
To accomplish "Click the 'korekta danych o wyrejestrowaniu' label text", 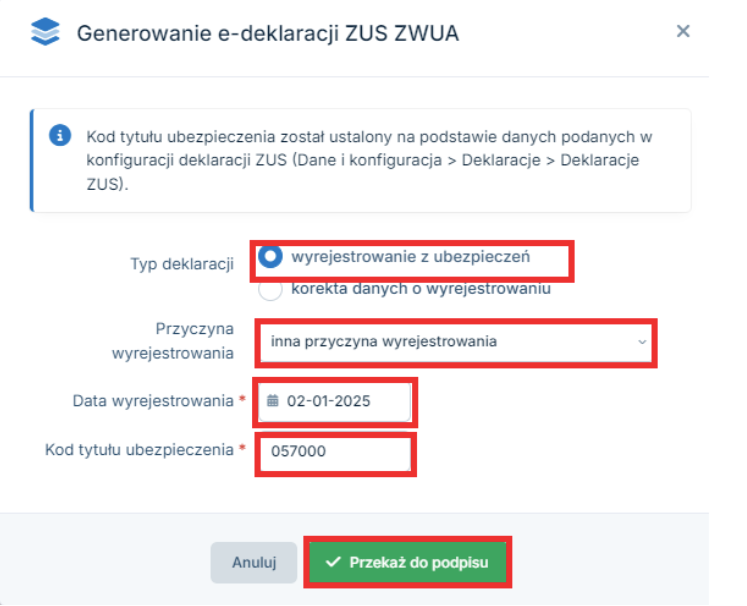I will click(x=421, y=289).
